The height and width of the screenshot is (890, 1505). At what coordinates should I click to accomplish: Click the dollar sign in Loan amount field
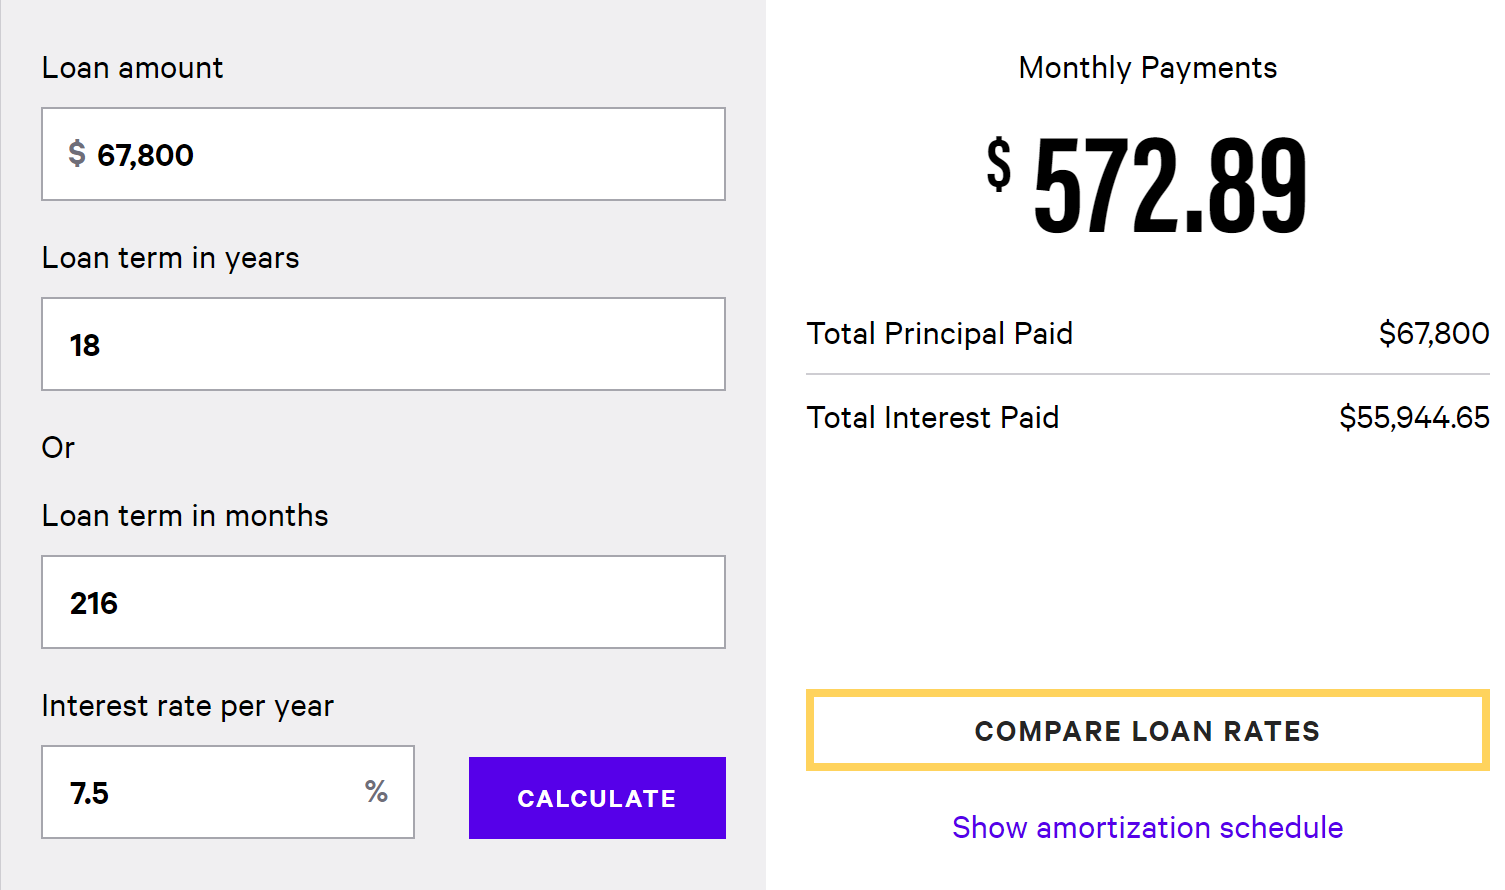click(x=77, y=154)
